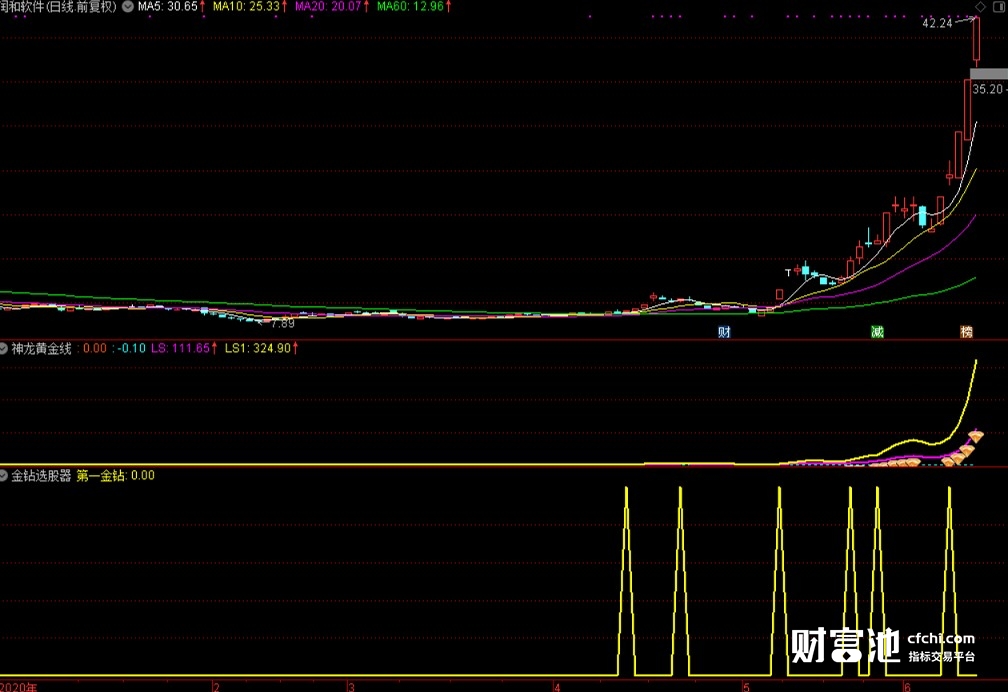Toggle the MA5: 30.65 label
1008x692 pixels.
[167, 6]
